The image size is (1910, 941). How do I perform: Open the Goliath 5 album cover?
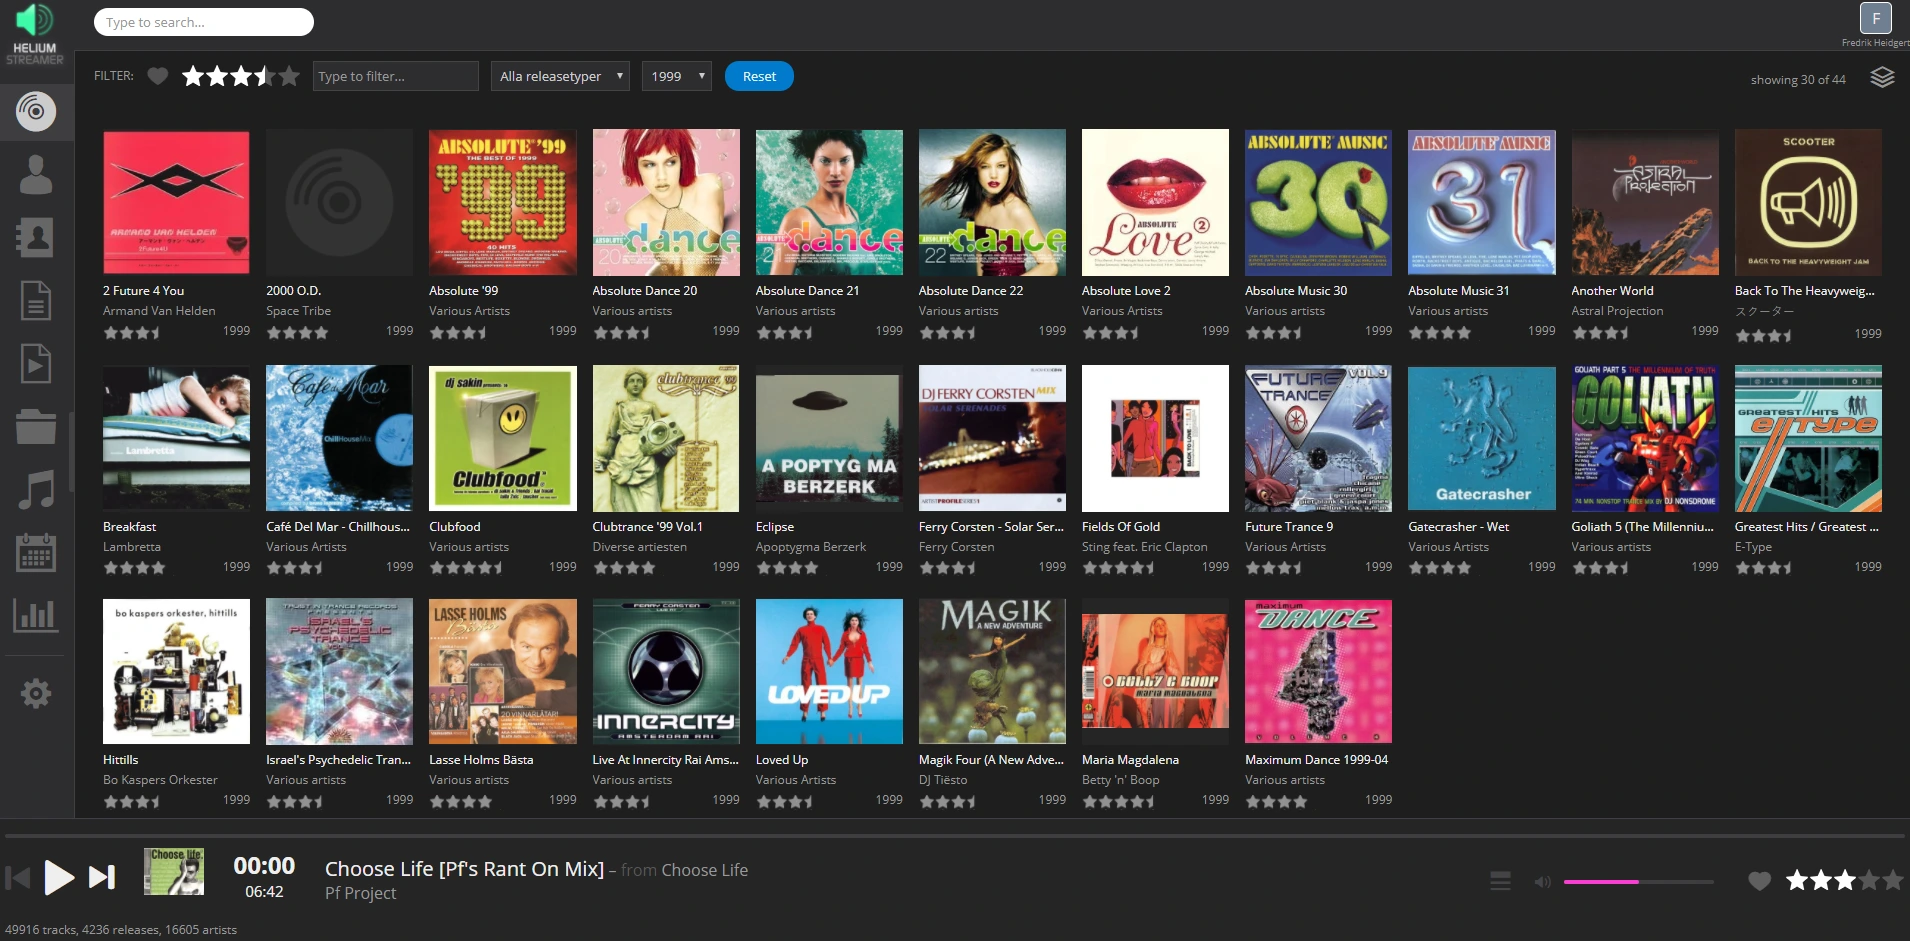click(1645, 438)
